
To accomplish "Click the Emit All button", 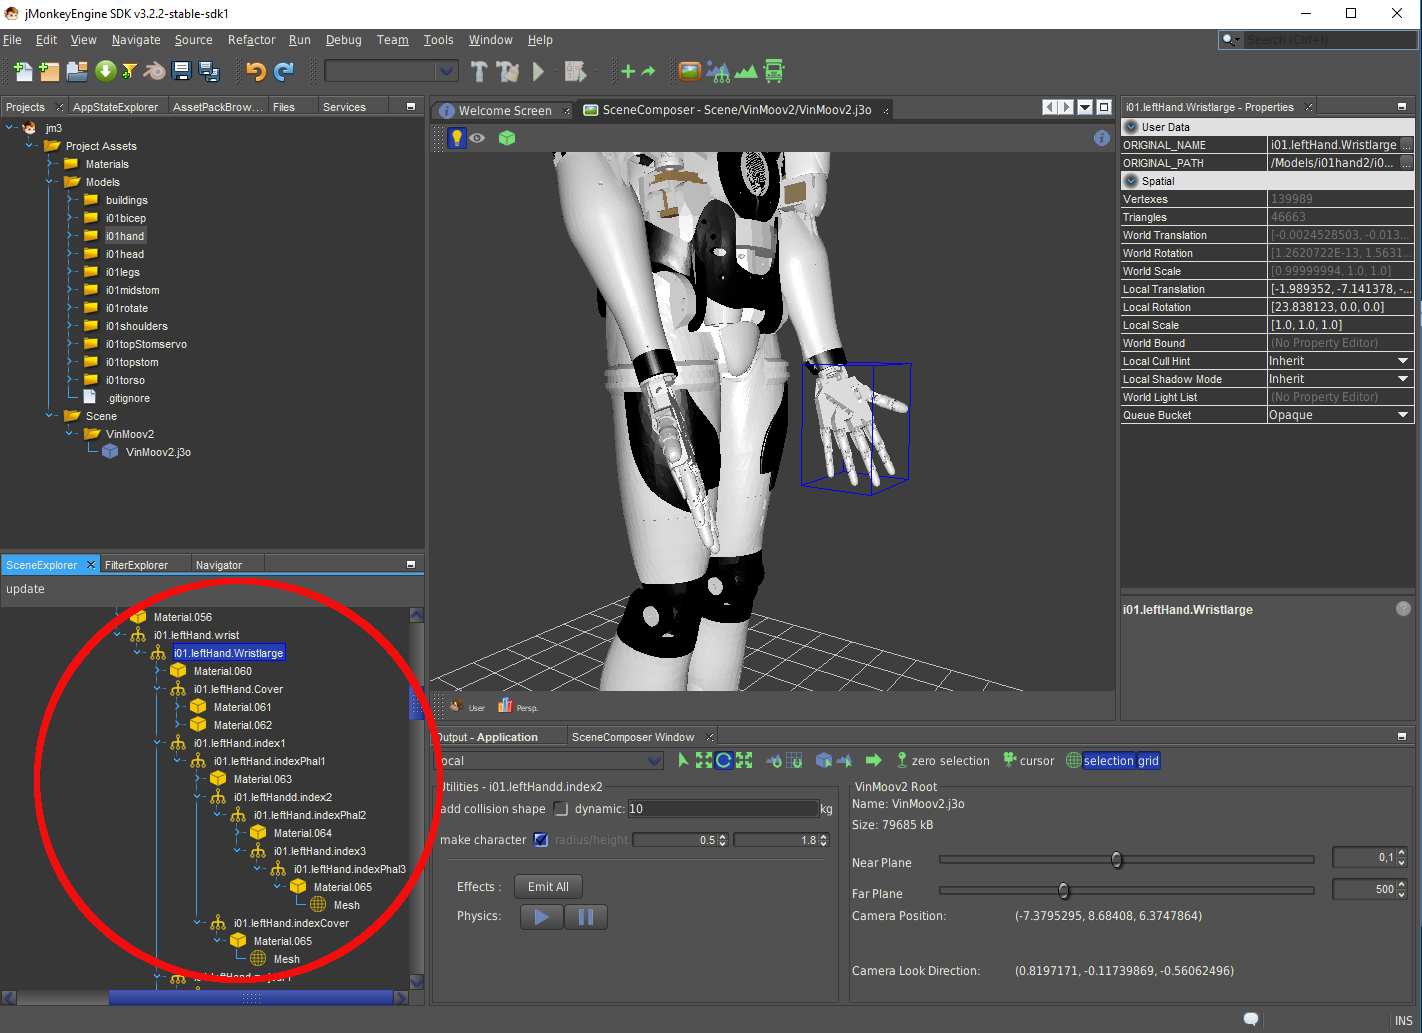I will 548,887.
